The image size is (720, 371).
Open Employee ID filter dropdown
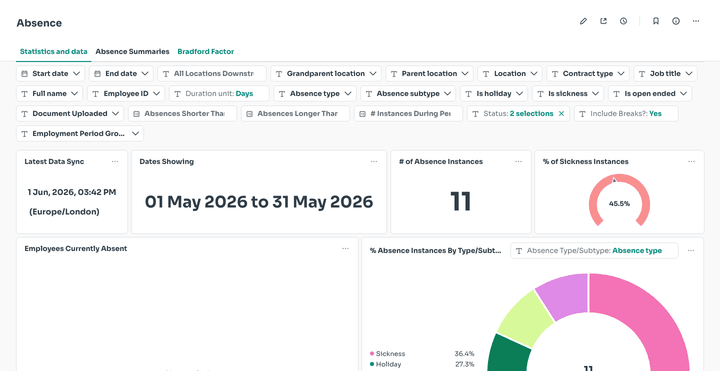(x=126, y=94)
